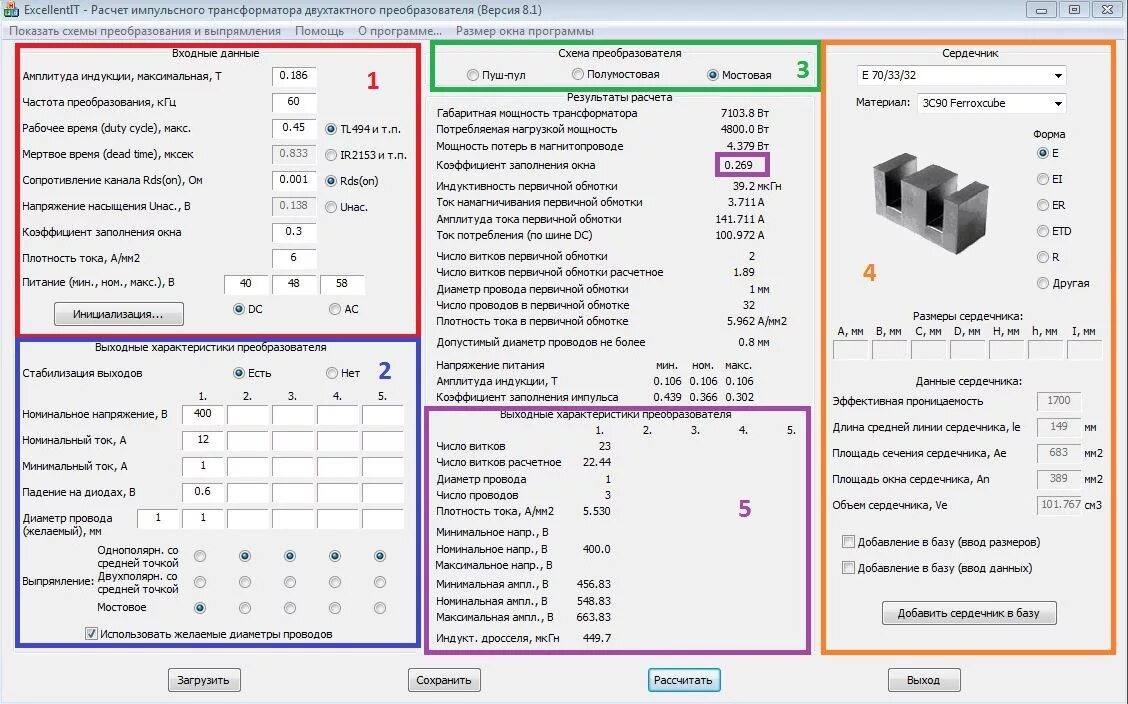Toggle Использовать желаемые диаметры проводов checkbox
This screenshot has width=1128, height=704.
pos(91,634)
